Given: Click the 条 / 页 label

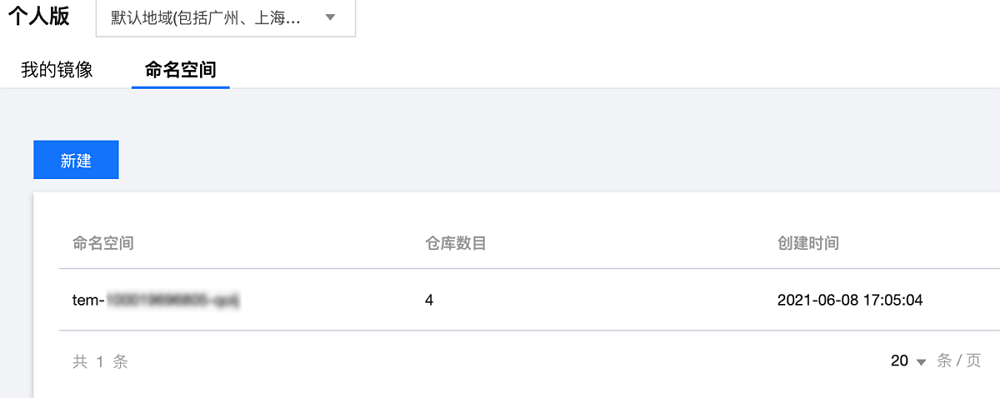Looking at the screenshot, I should pyautogui.click(x=959, y=361).
